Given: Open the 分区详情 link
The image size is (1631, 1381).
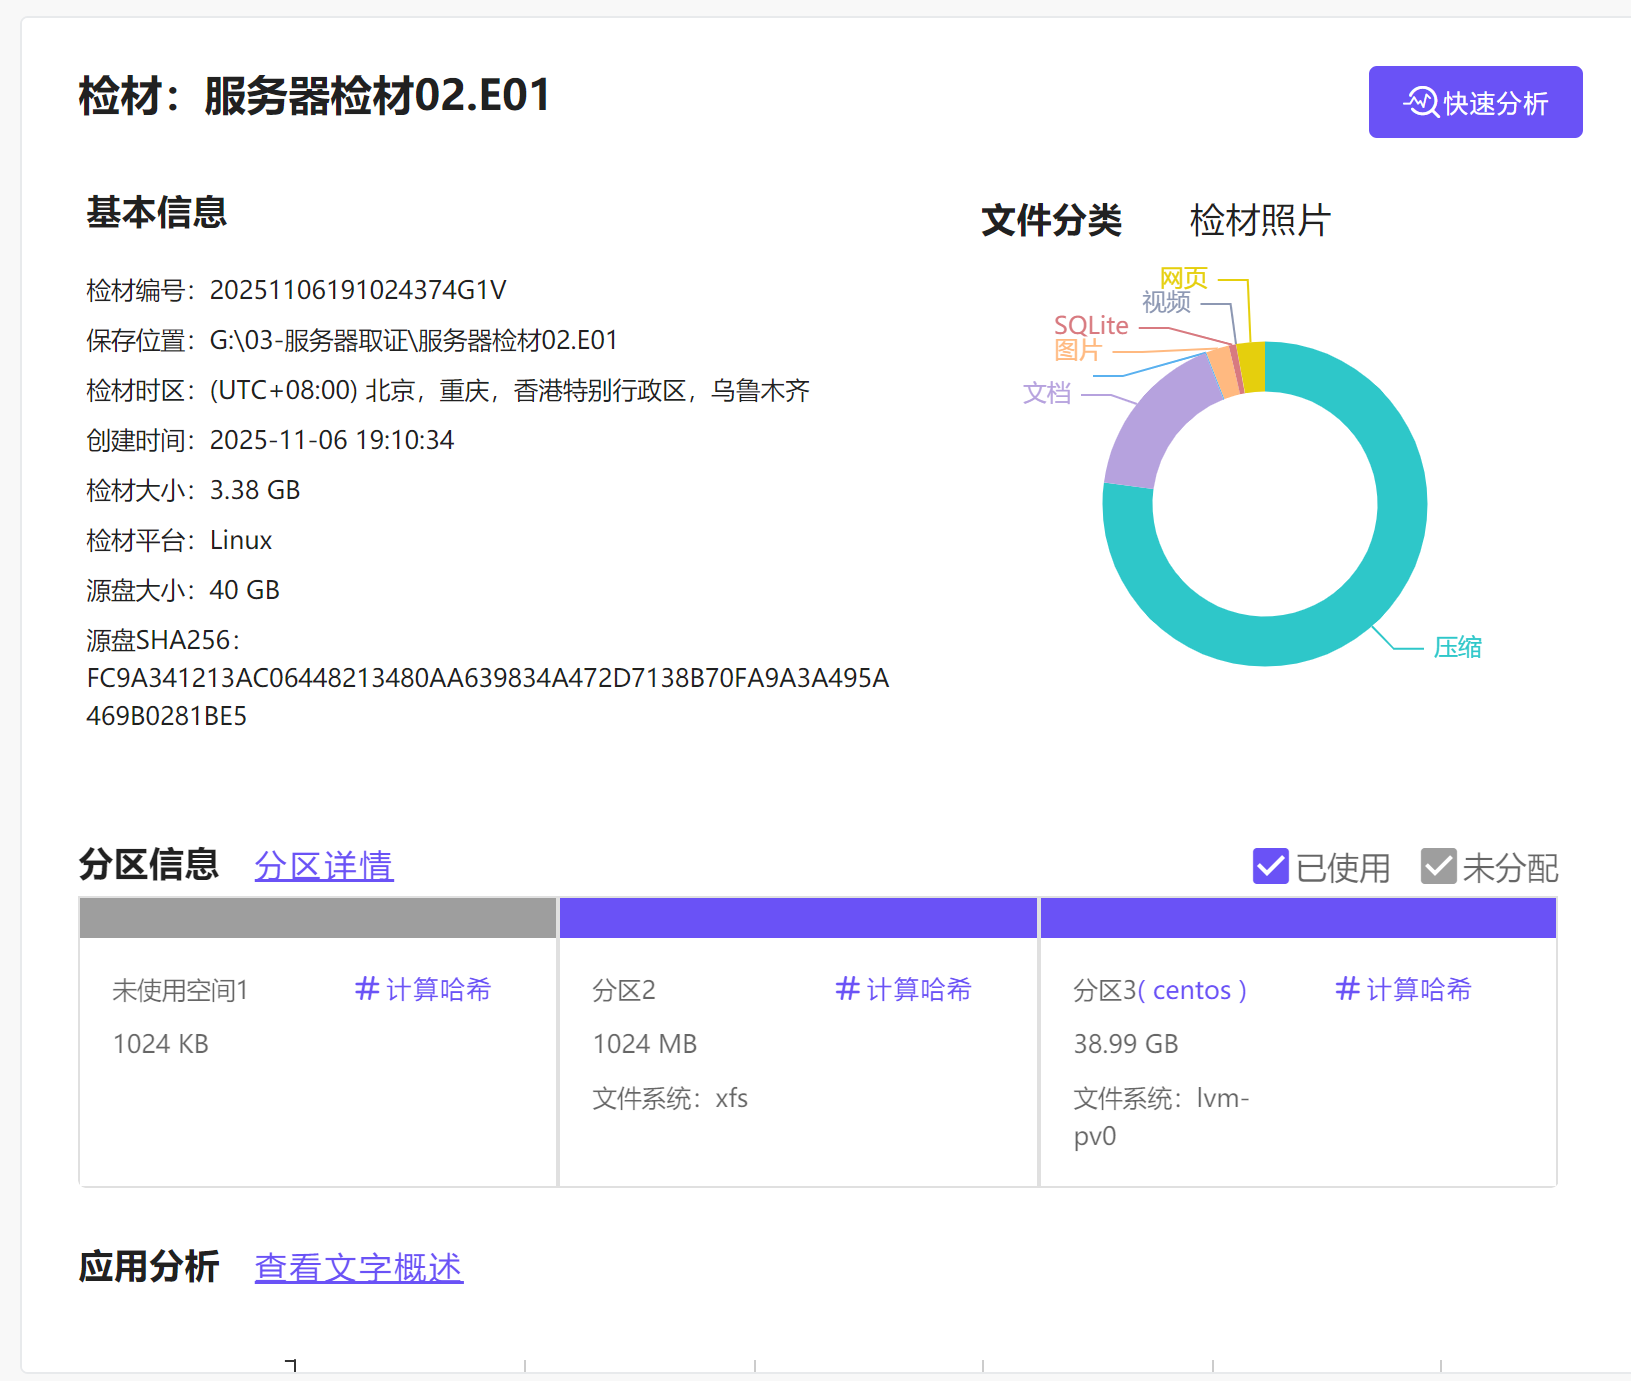Looking at the screenshot, I should pos(324,866).
